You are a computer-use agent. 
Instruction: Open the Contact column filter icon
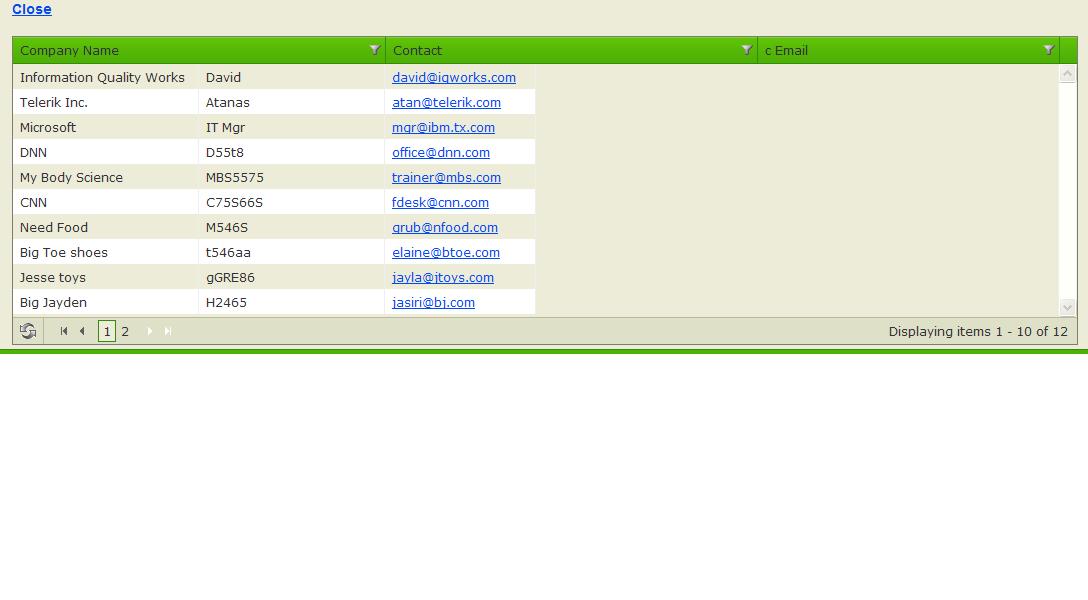(x=747, y=50)
